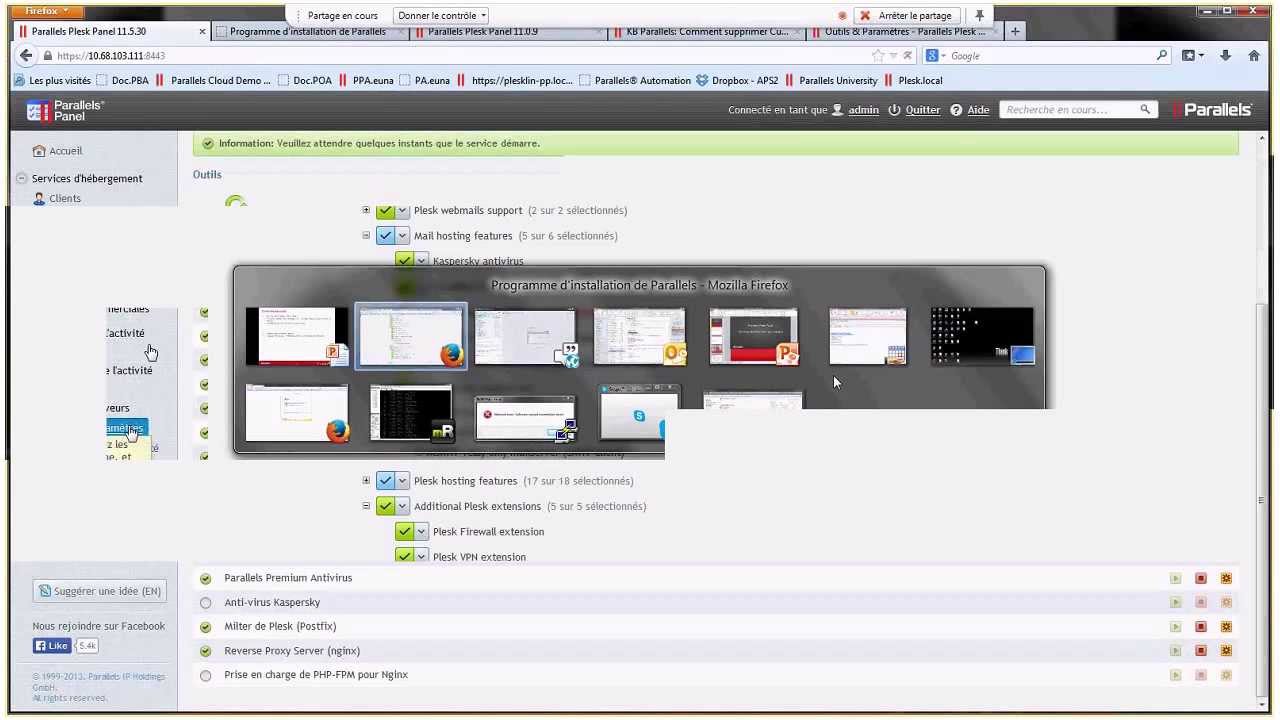Open a new Firefox tab
This screenshot has height=720, width=1280.
click(x=1015, y=32)
